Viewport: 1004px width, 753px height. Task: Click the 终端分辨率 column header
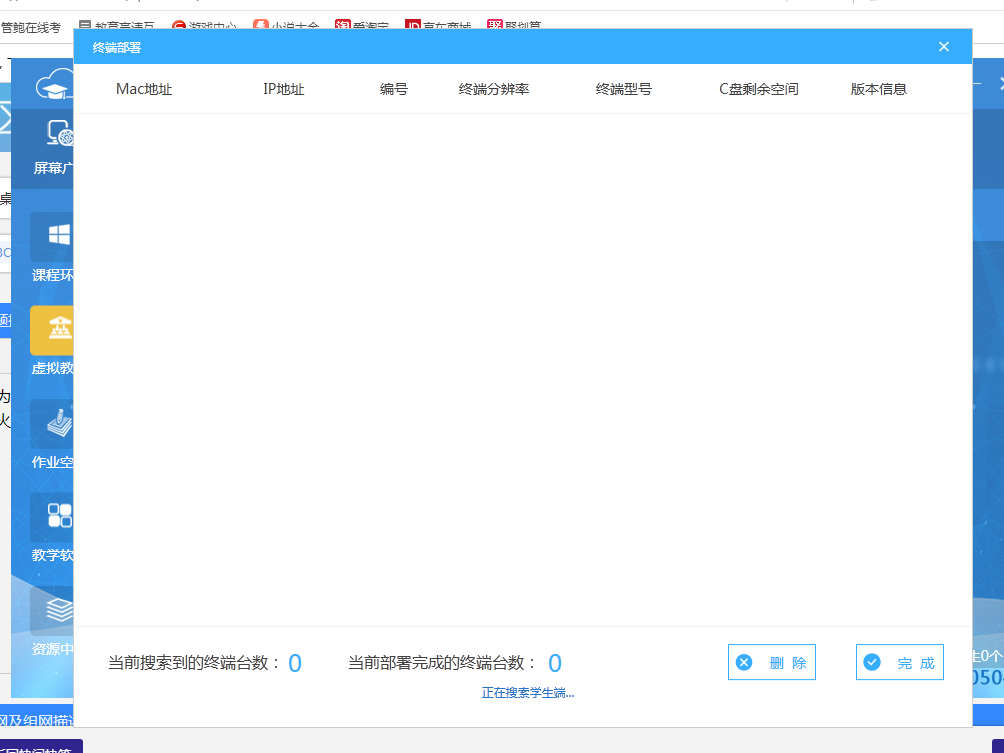point(494,89)
